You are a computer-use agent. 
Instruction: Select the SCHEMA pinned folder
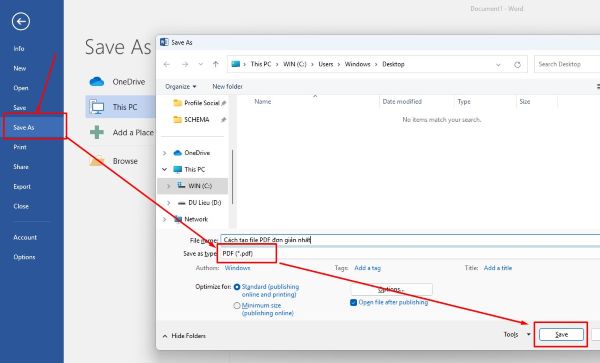tap(197, 120)
